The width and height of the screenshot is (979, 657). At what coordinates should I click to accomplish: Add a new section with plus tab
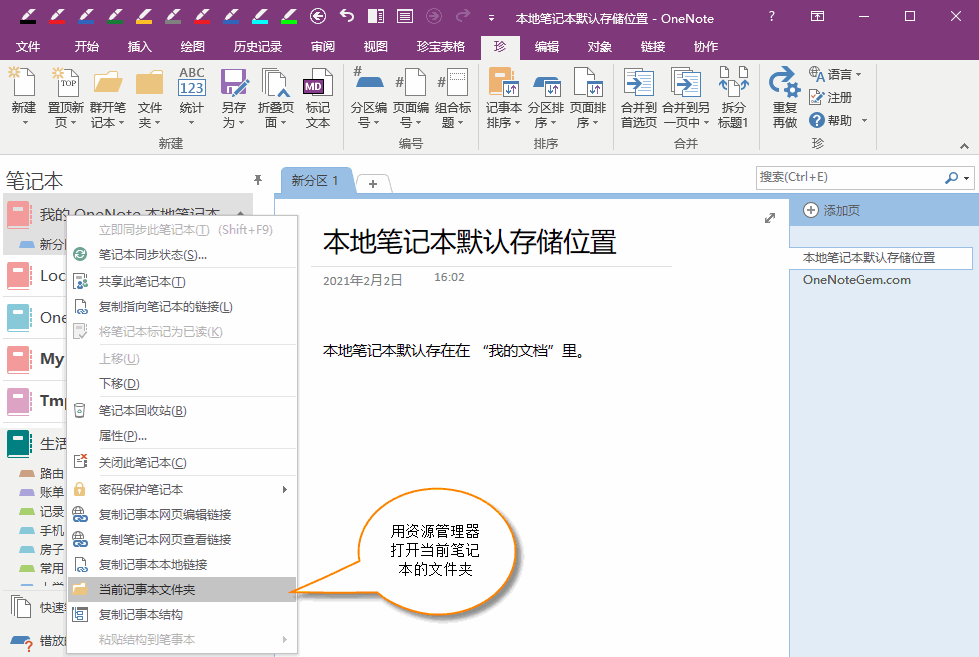click(373, 184)
